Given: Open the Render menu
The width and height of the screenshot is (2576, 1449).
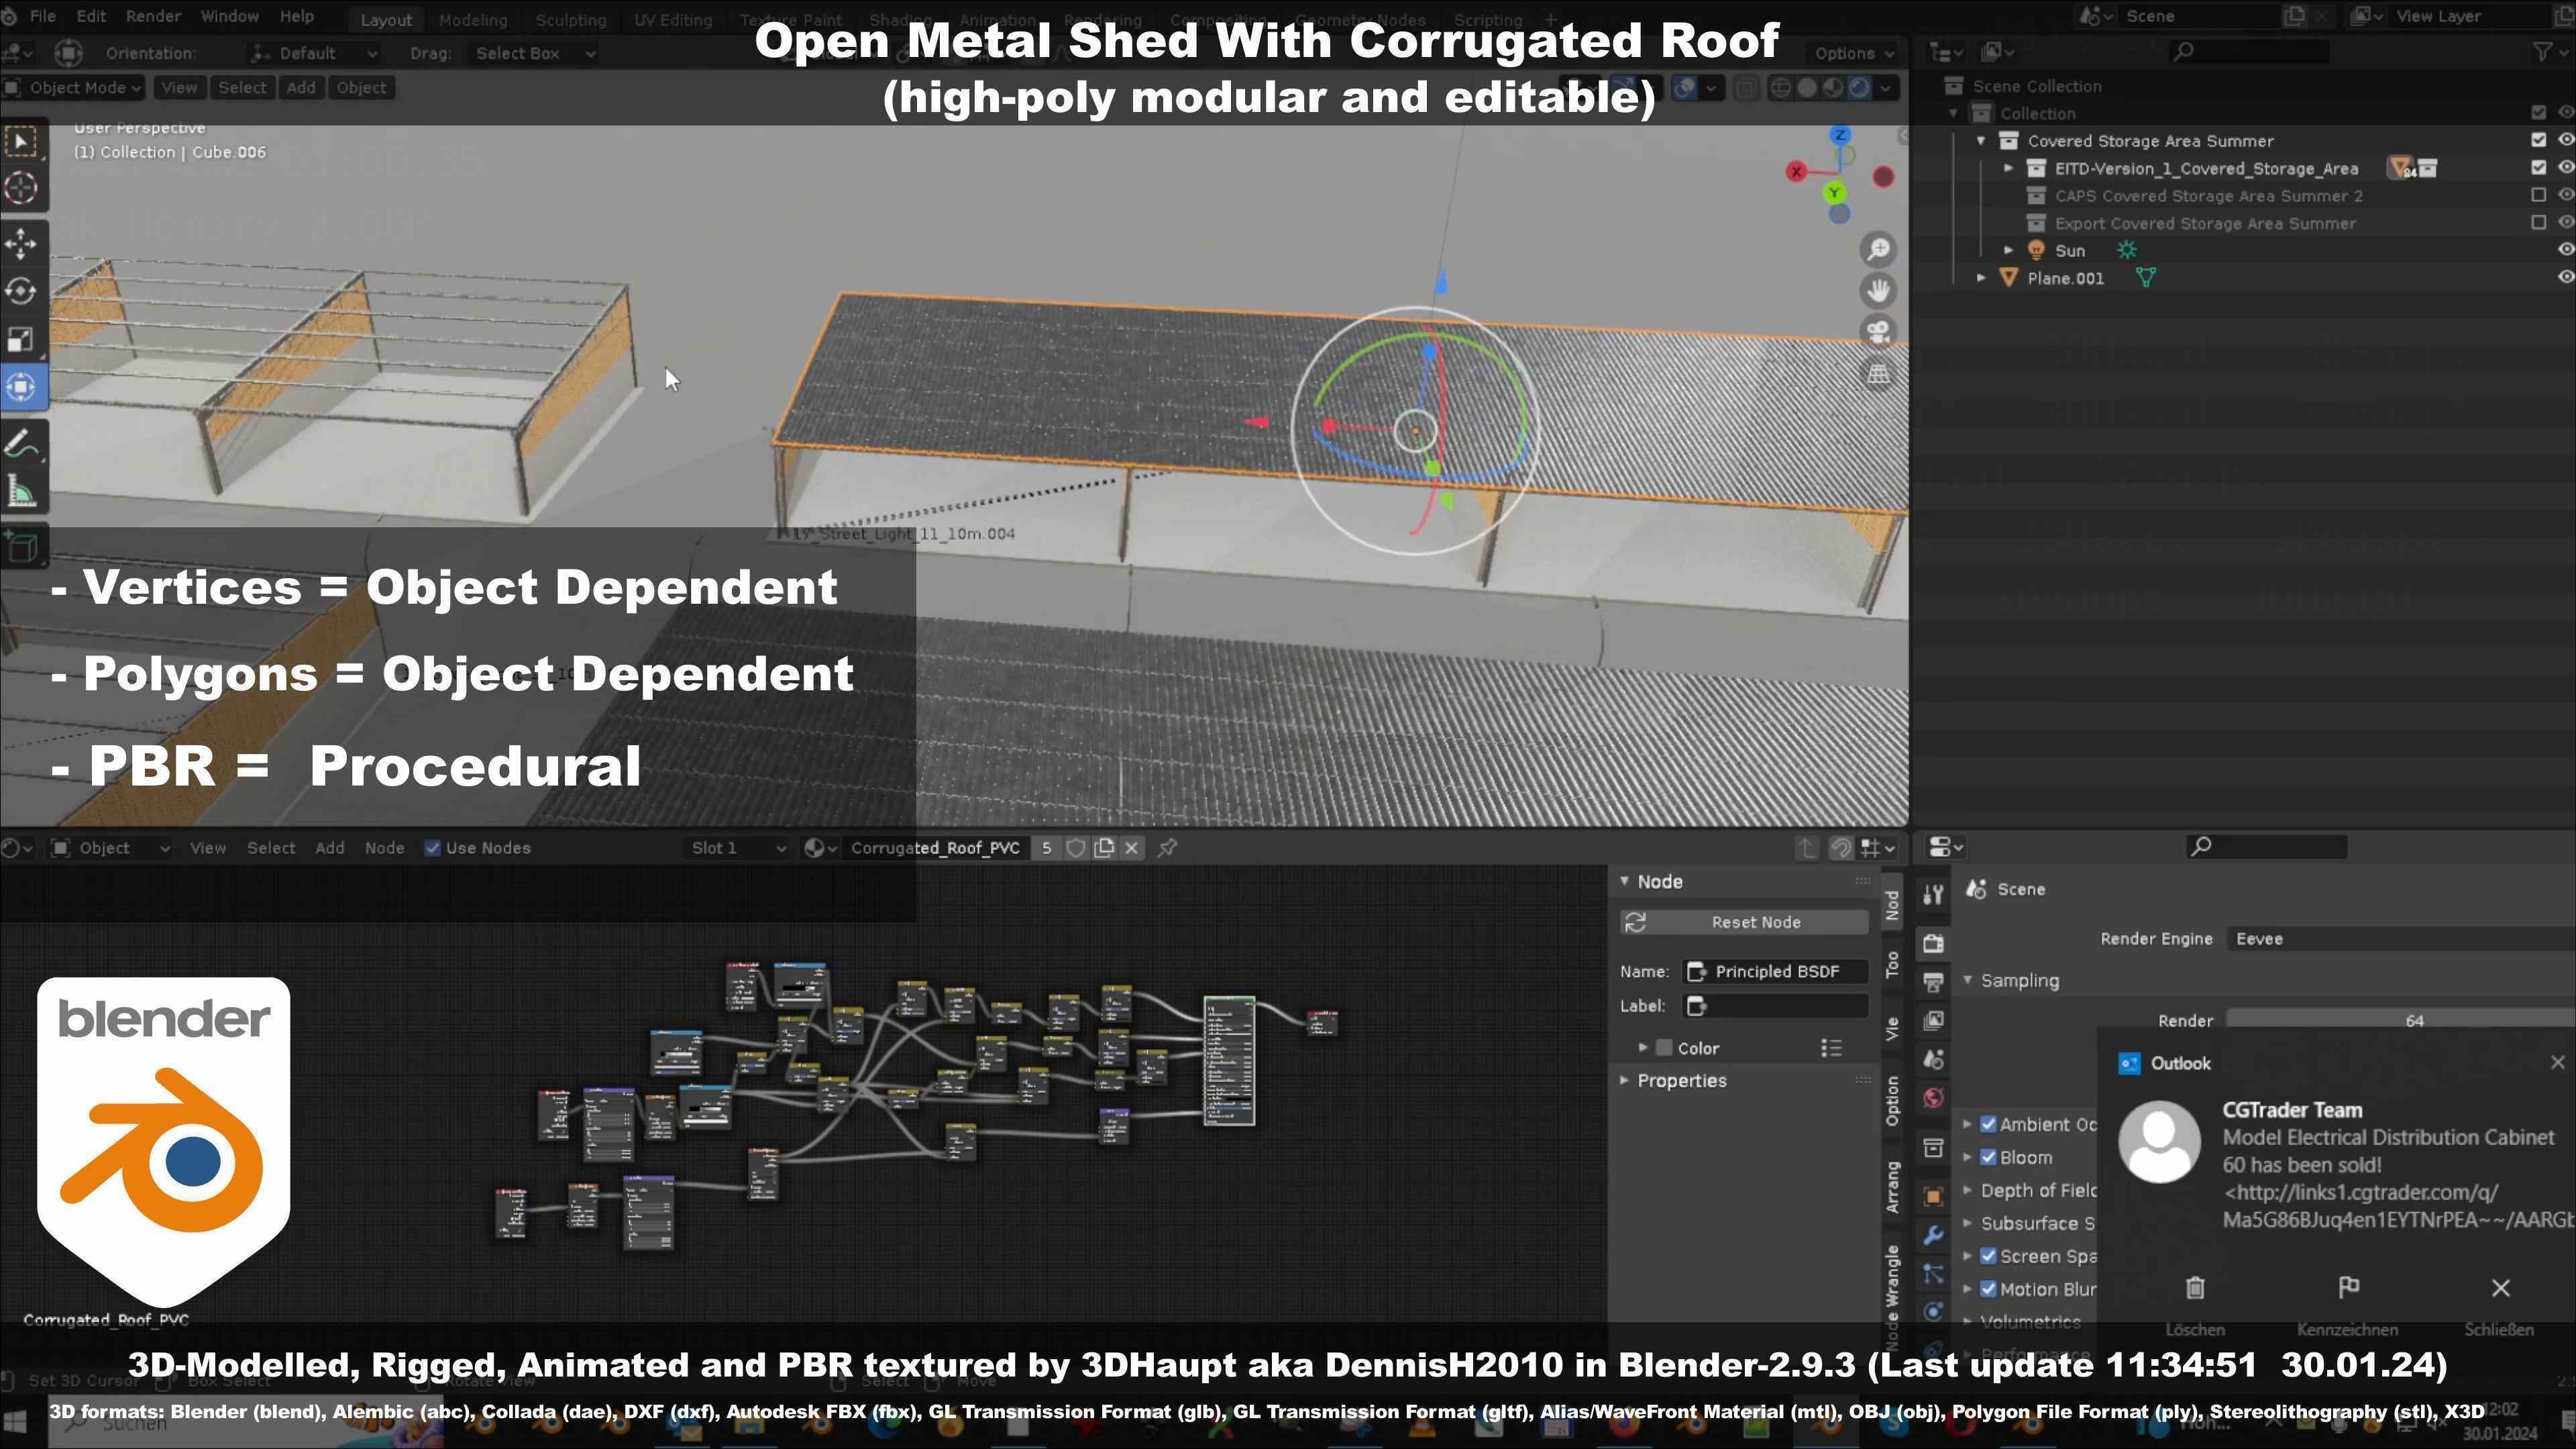Looking at the screenshot, I should click(153, 17).
